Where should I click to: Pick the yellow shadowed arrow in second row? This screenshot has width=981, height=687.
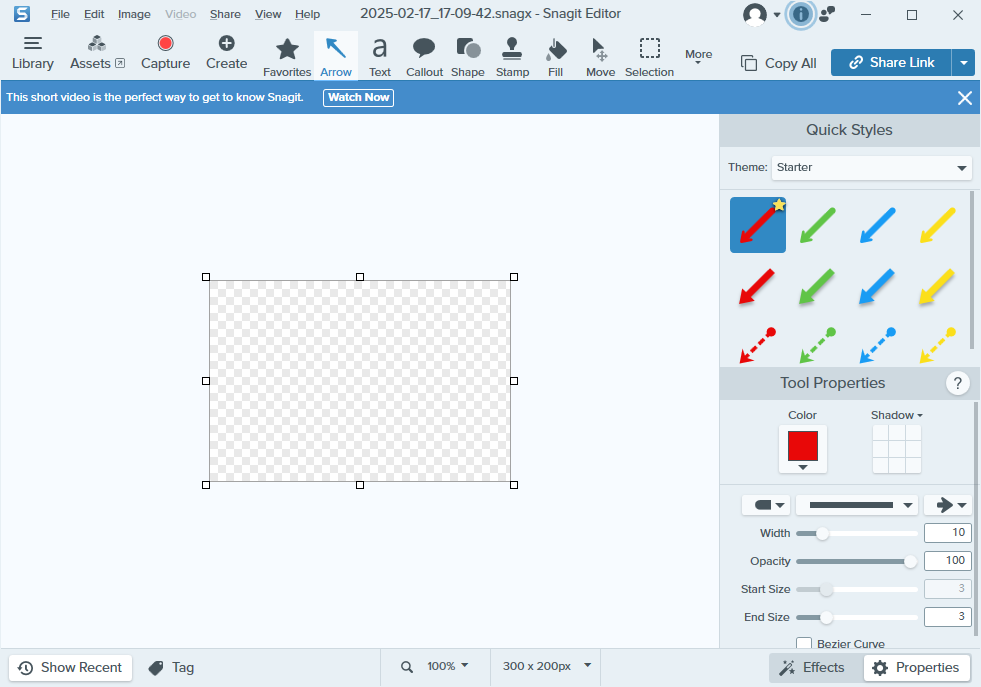[x=937, y=287]
